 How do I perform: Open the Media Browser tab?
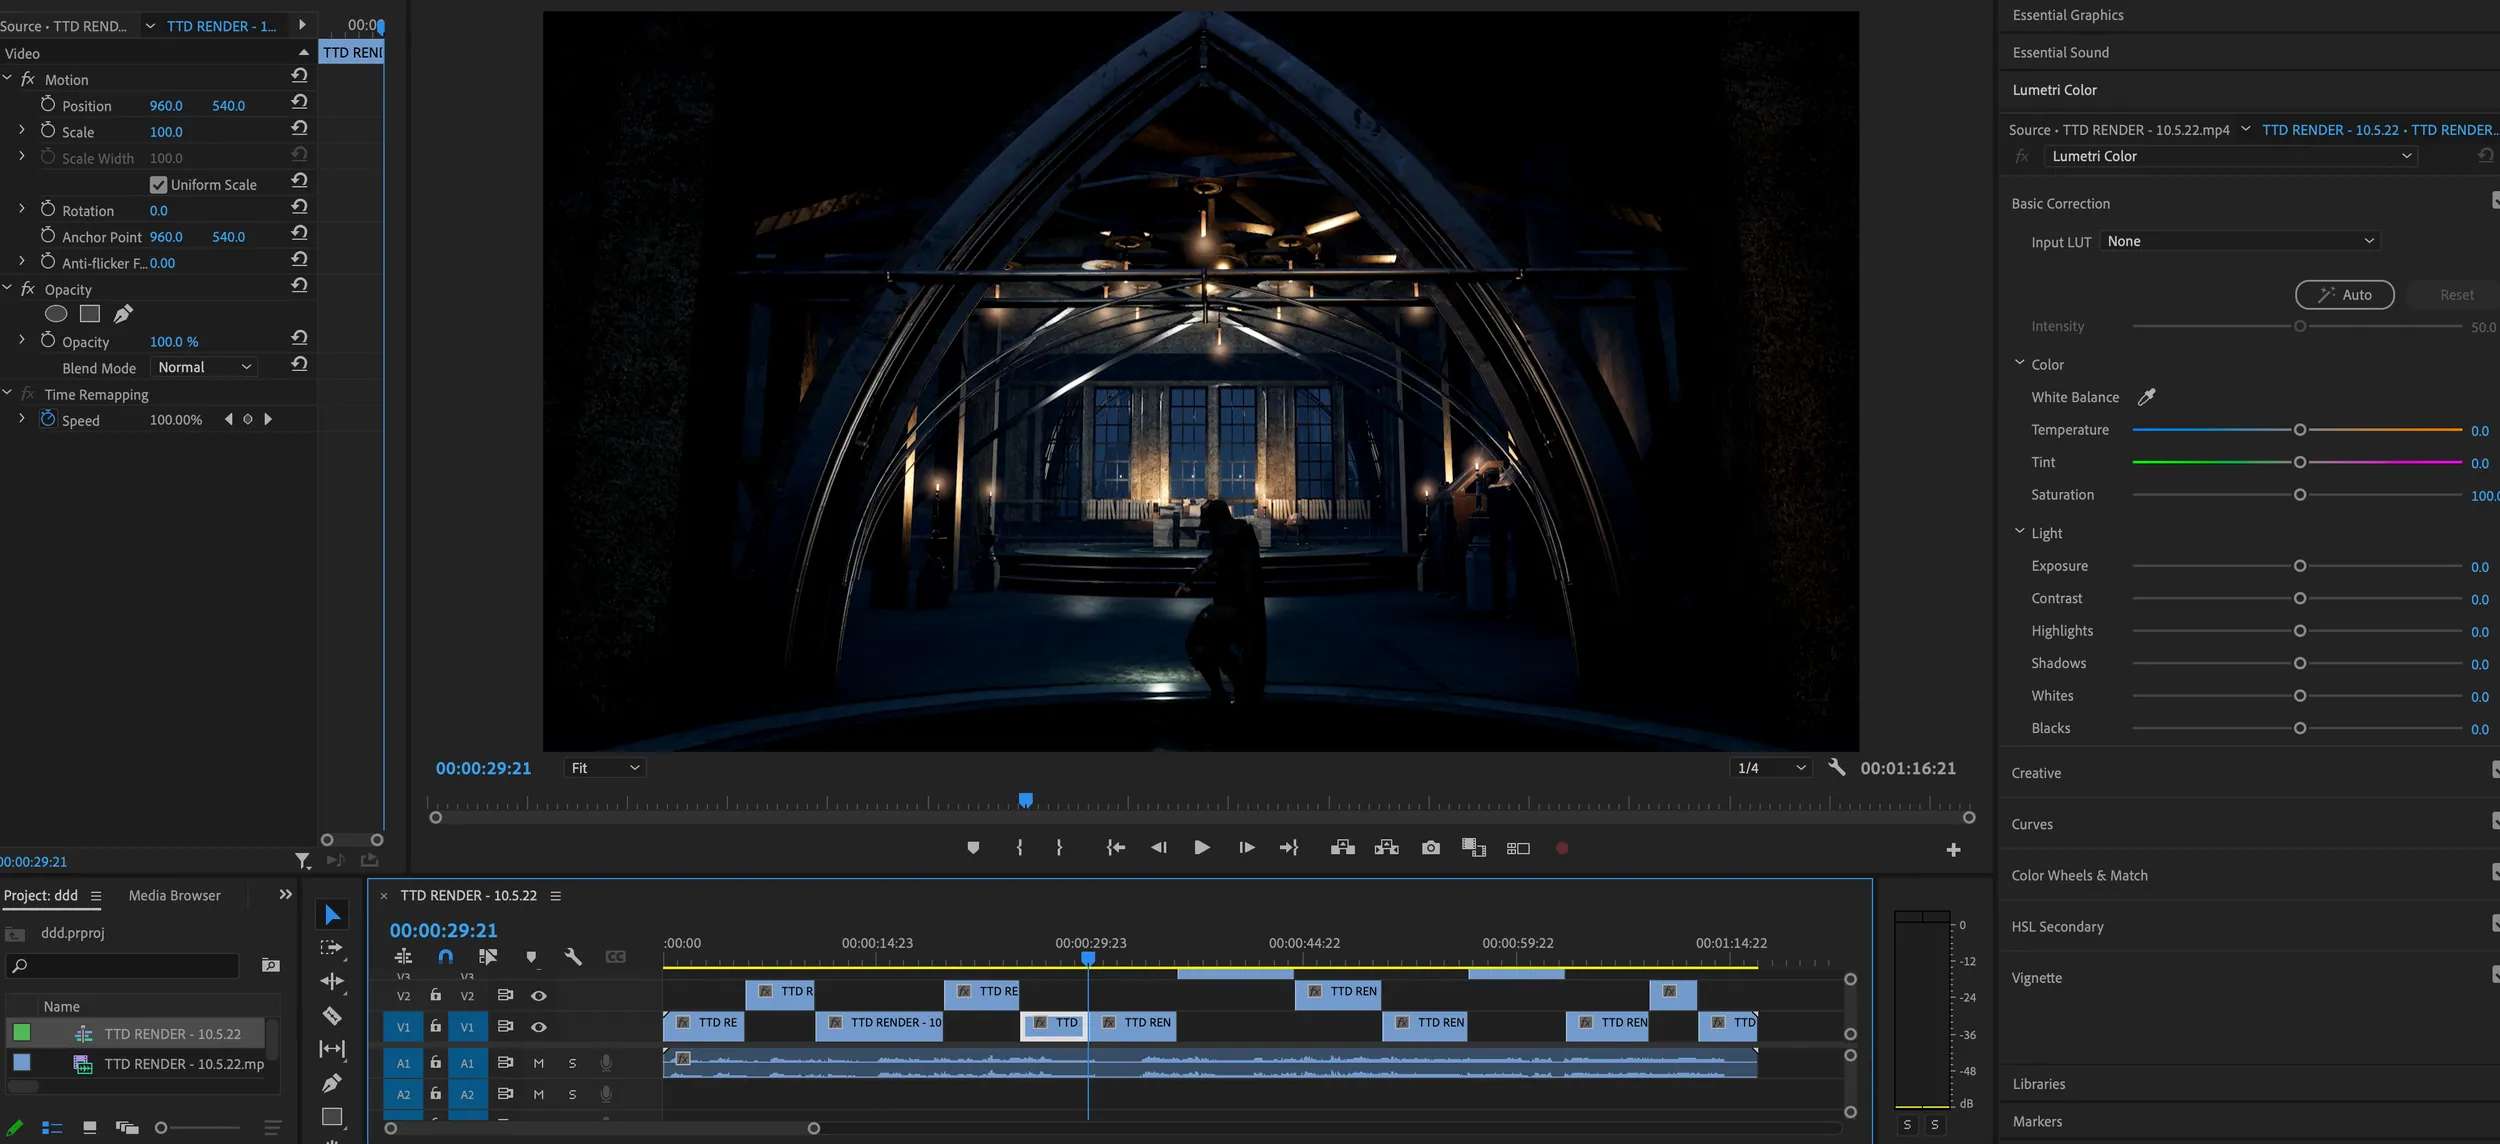coord(174,895)
